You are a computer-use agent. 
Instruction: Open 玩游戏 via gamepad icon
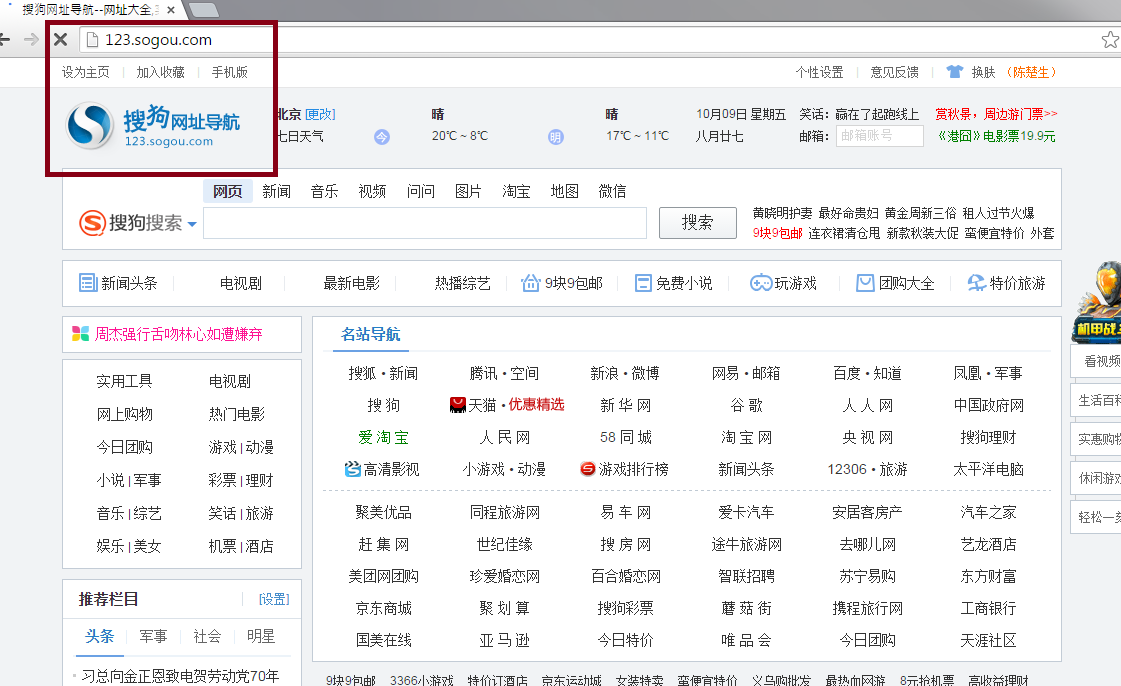760,283
